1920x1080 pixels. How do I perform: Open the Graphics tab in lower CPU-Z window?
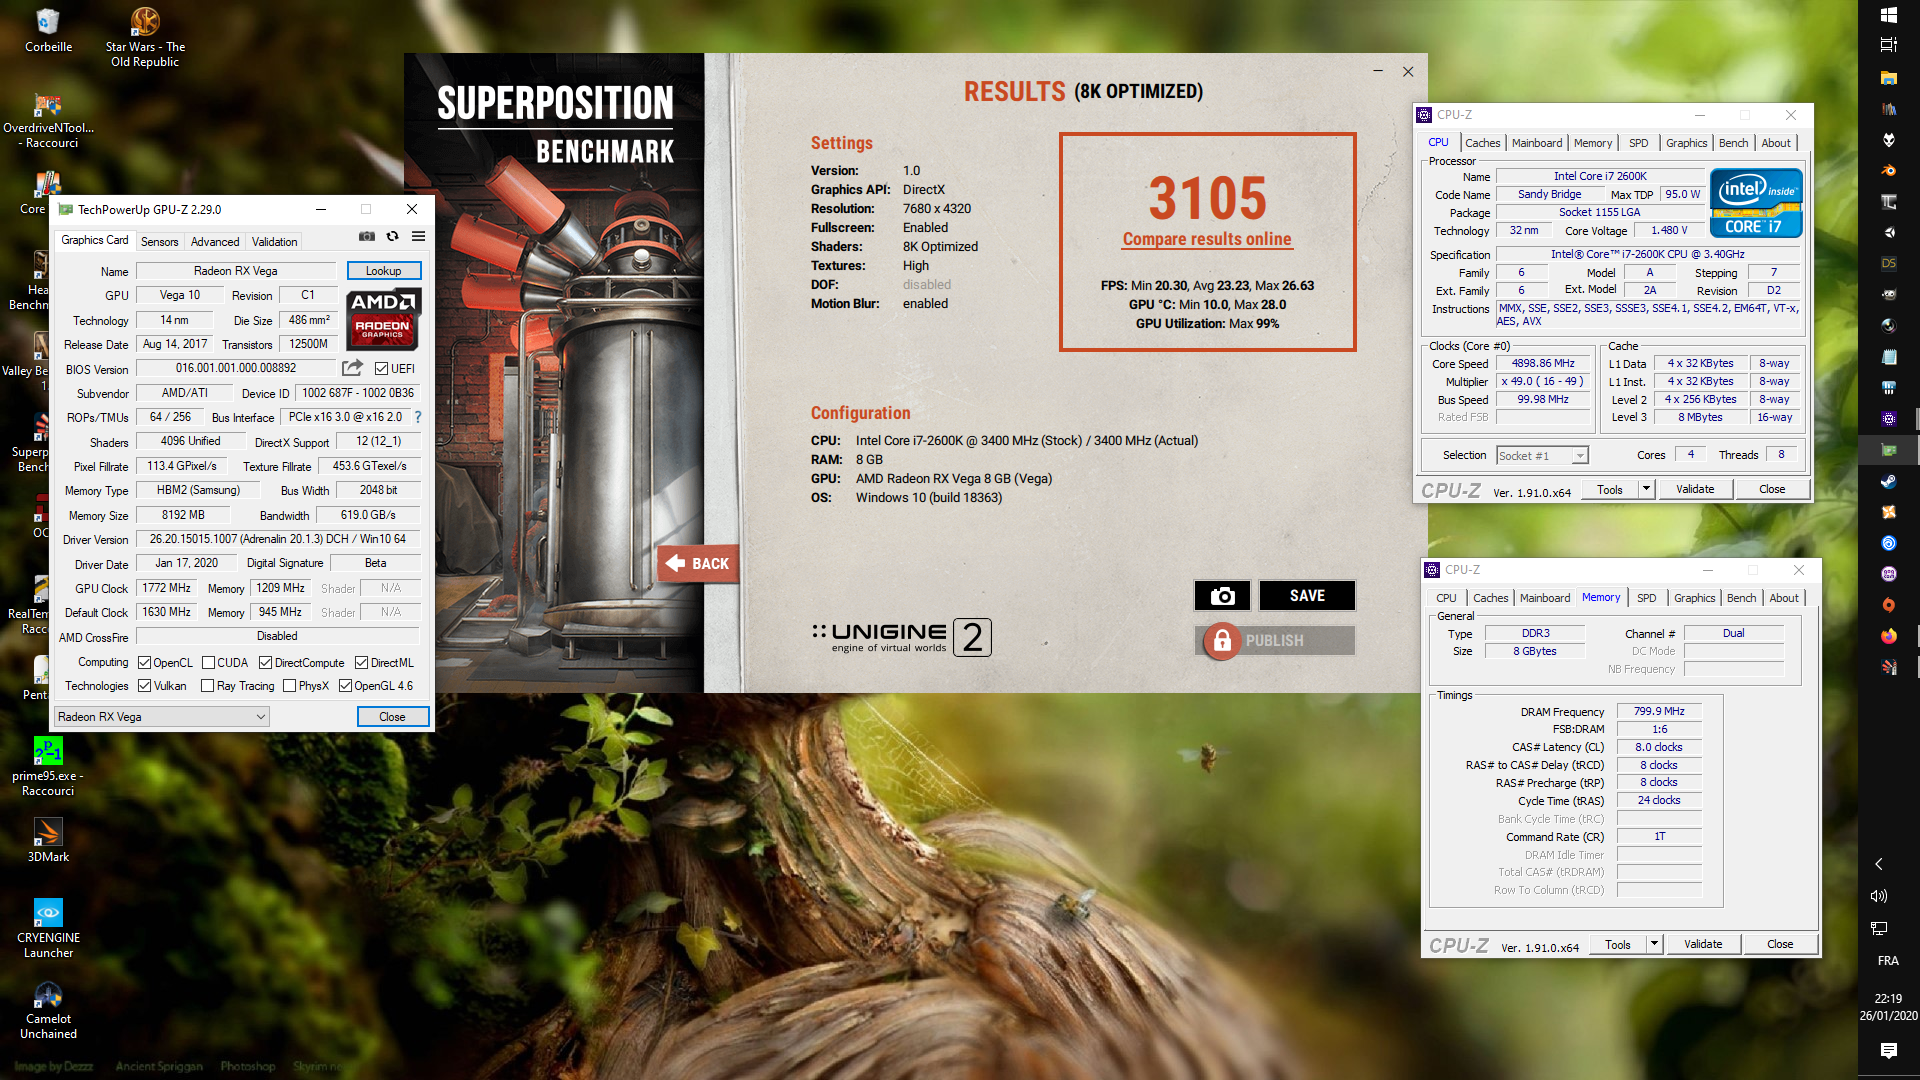click(x=1694, y=598)
